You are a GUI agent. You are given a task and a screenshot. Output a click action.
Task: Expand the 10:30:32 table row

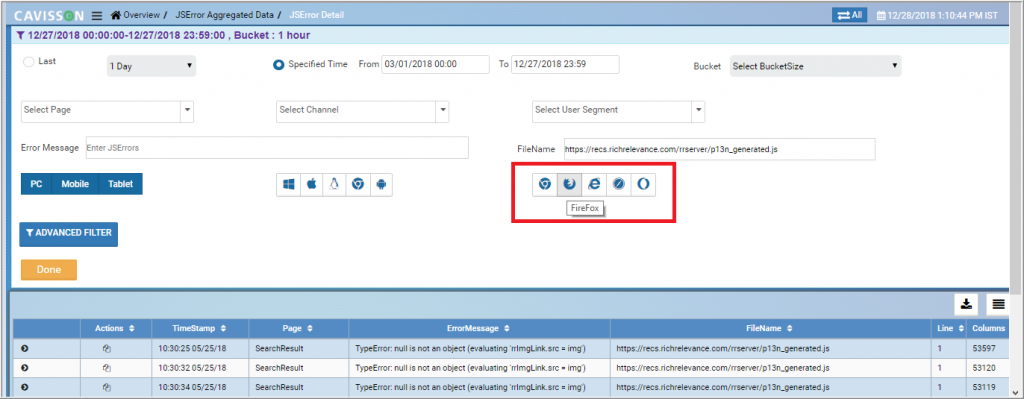pos(25,368)
